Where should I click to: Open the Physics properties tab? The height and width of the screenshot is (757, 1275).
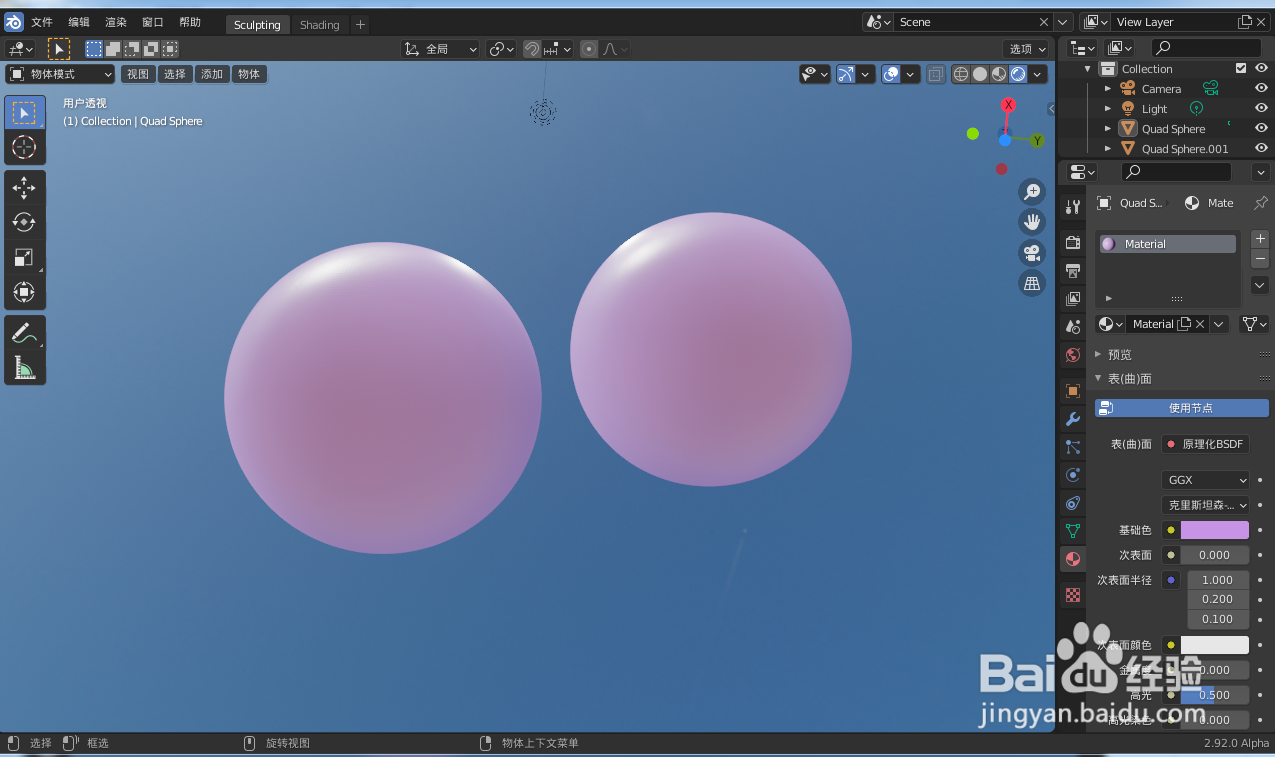click(1073, 475)
